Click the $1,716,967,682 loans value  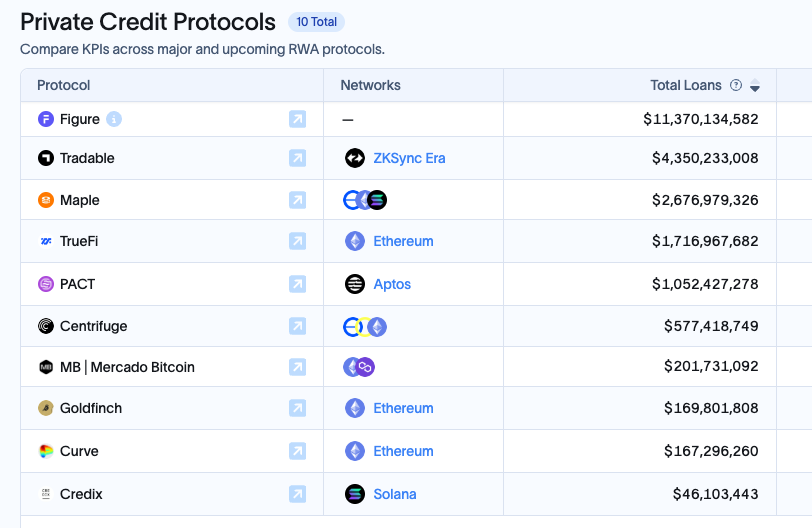[705, 241]
